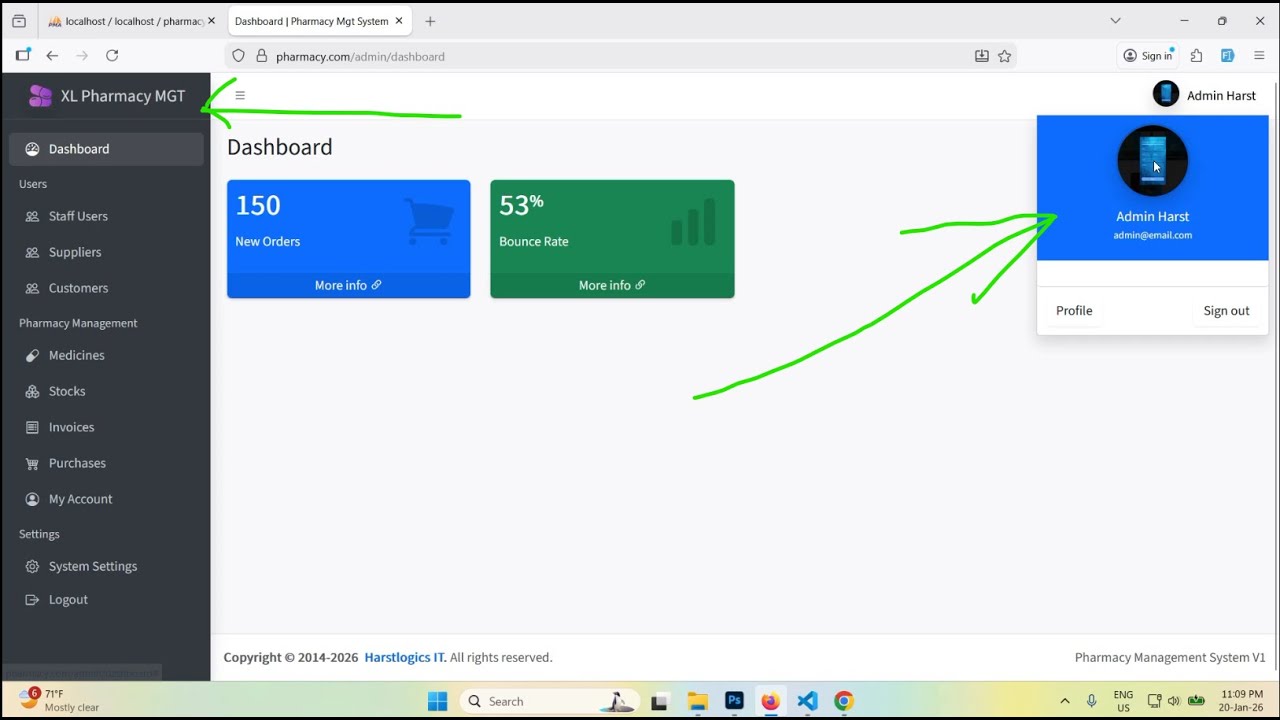1280x720 pixels.
Task: Open the Medicines page
Action: 106,355
